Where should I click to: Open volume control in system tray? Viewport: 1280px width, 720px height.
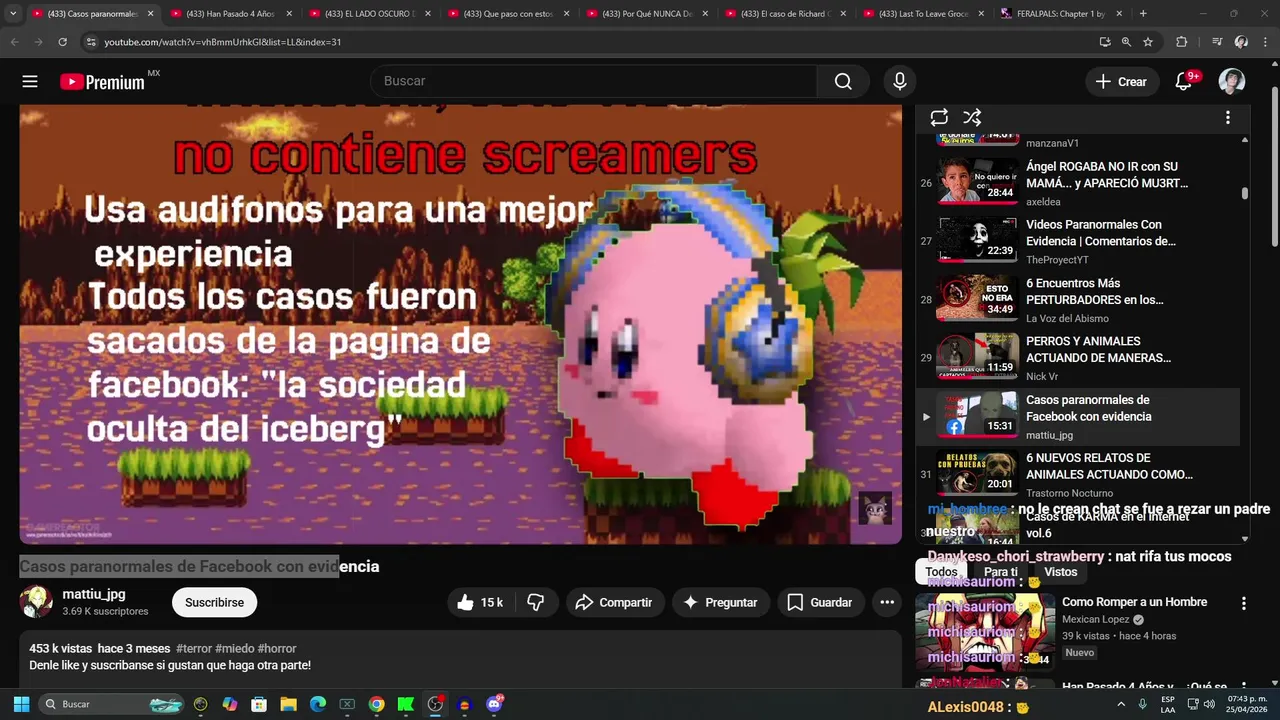coord(1209,704)
